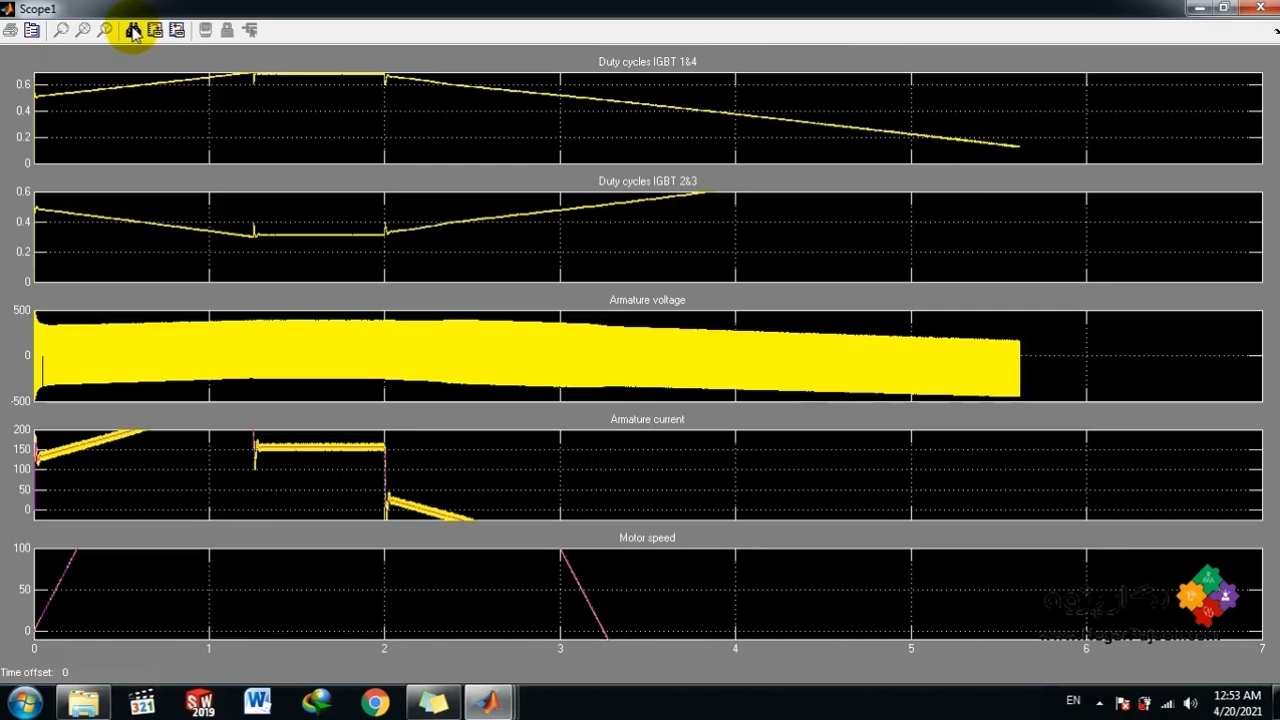This screenshot has width=1280, height=720.
Task: Click the Duty cycles IGBT 1&4 plot
Action: coord(647,118)
